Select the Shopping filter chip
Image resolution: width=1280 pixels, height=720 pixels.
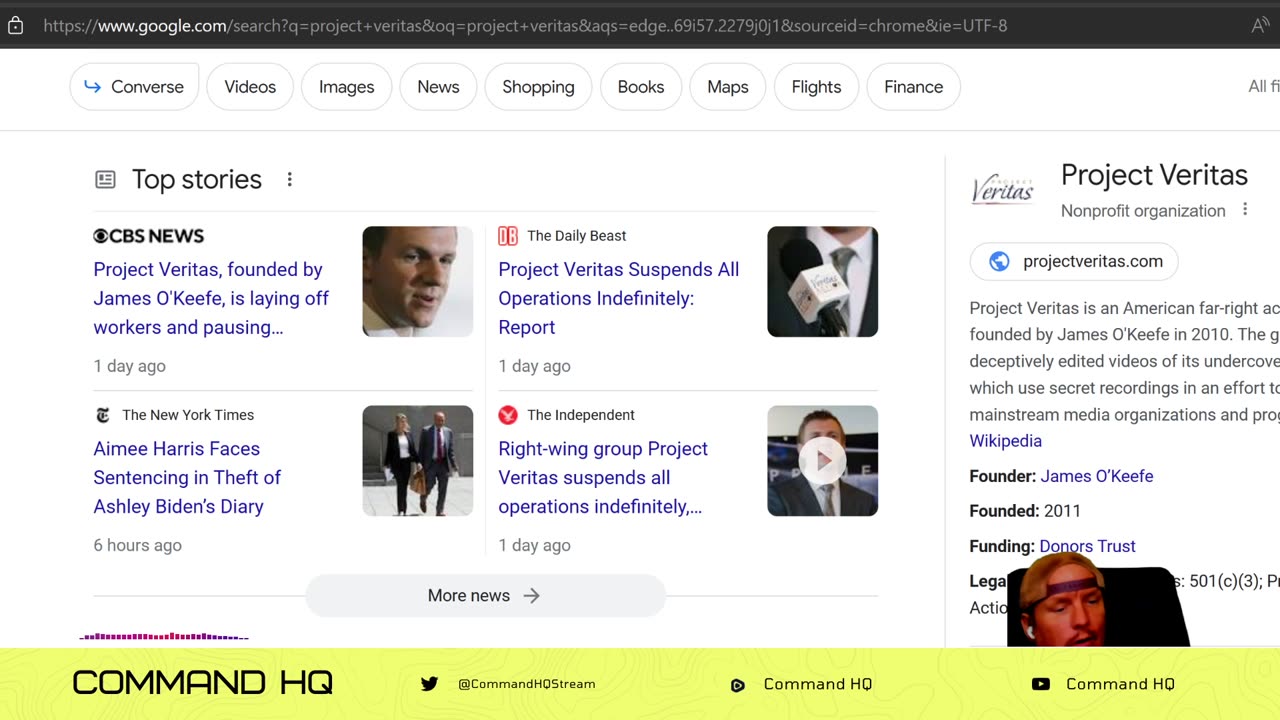click(538, 87)
